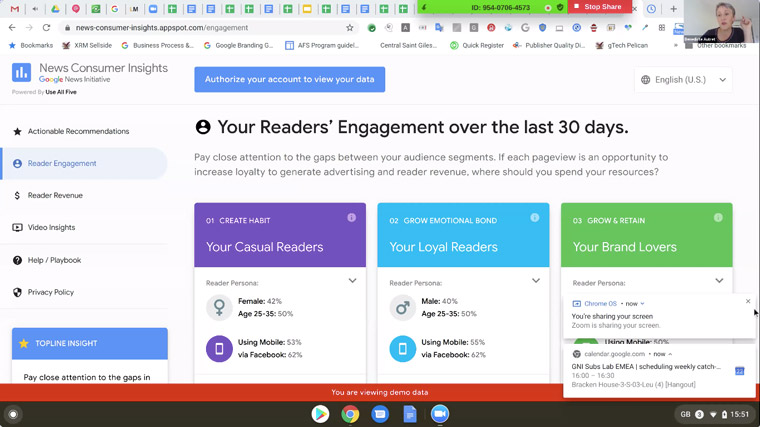
Task: Click the 'You are viewing demo data' banner
Action: [x=380, y=393]
